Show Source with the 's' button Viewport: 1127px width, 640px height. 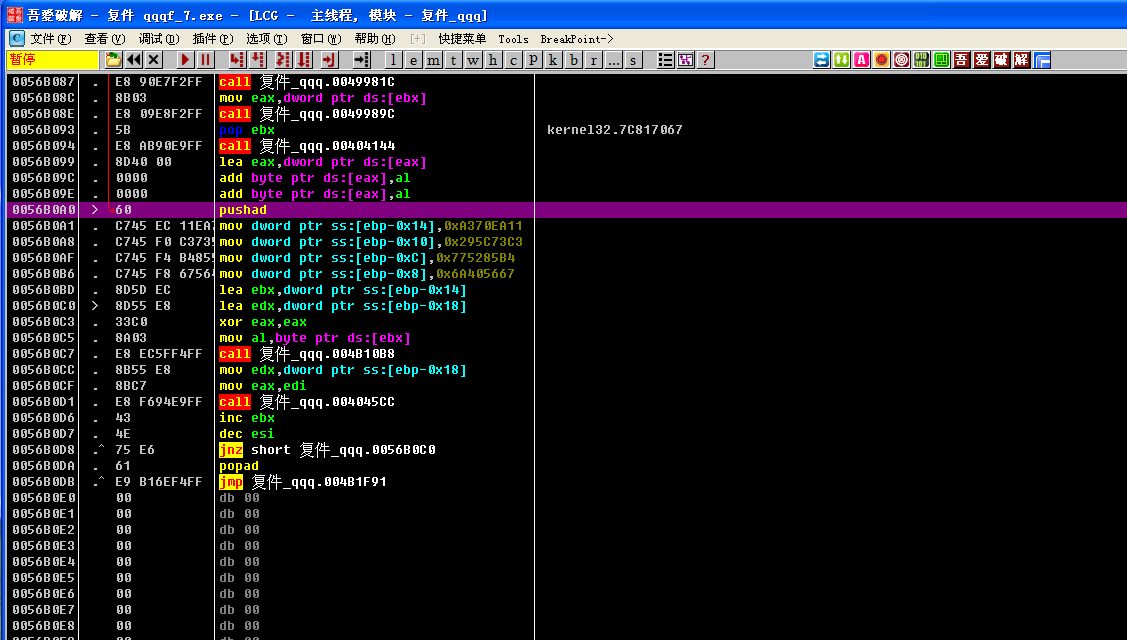coord(633,60)
